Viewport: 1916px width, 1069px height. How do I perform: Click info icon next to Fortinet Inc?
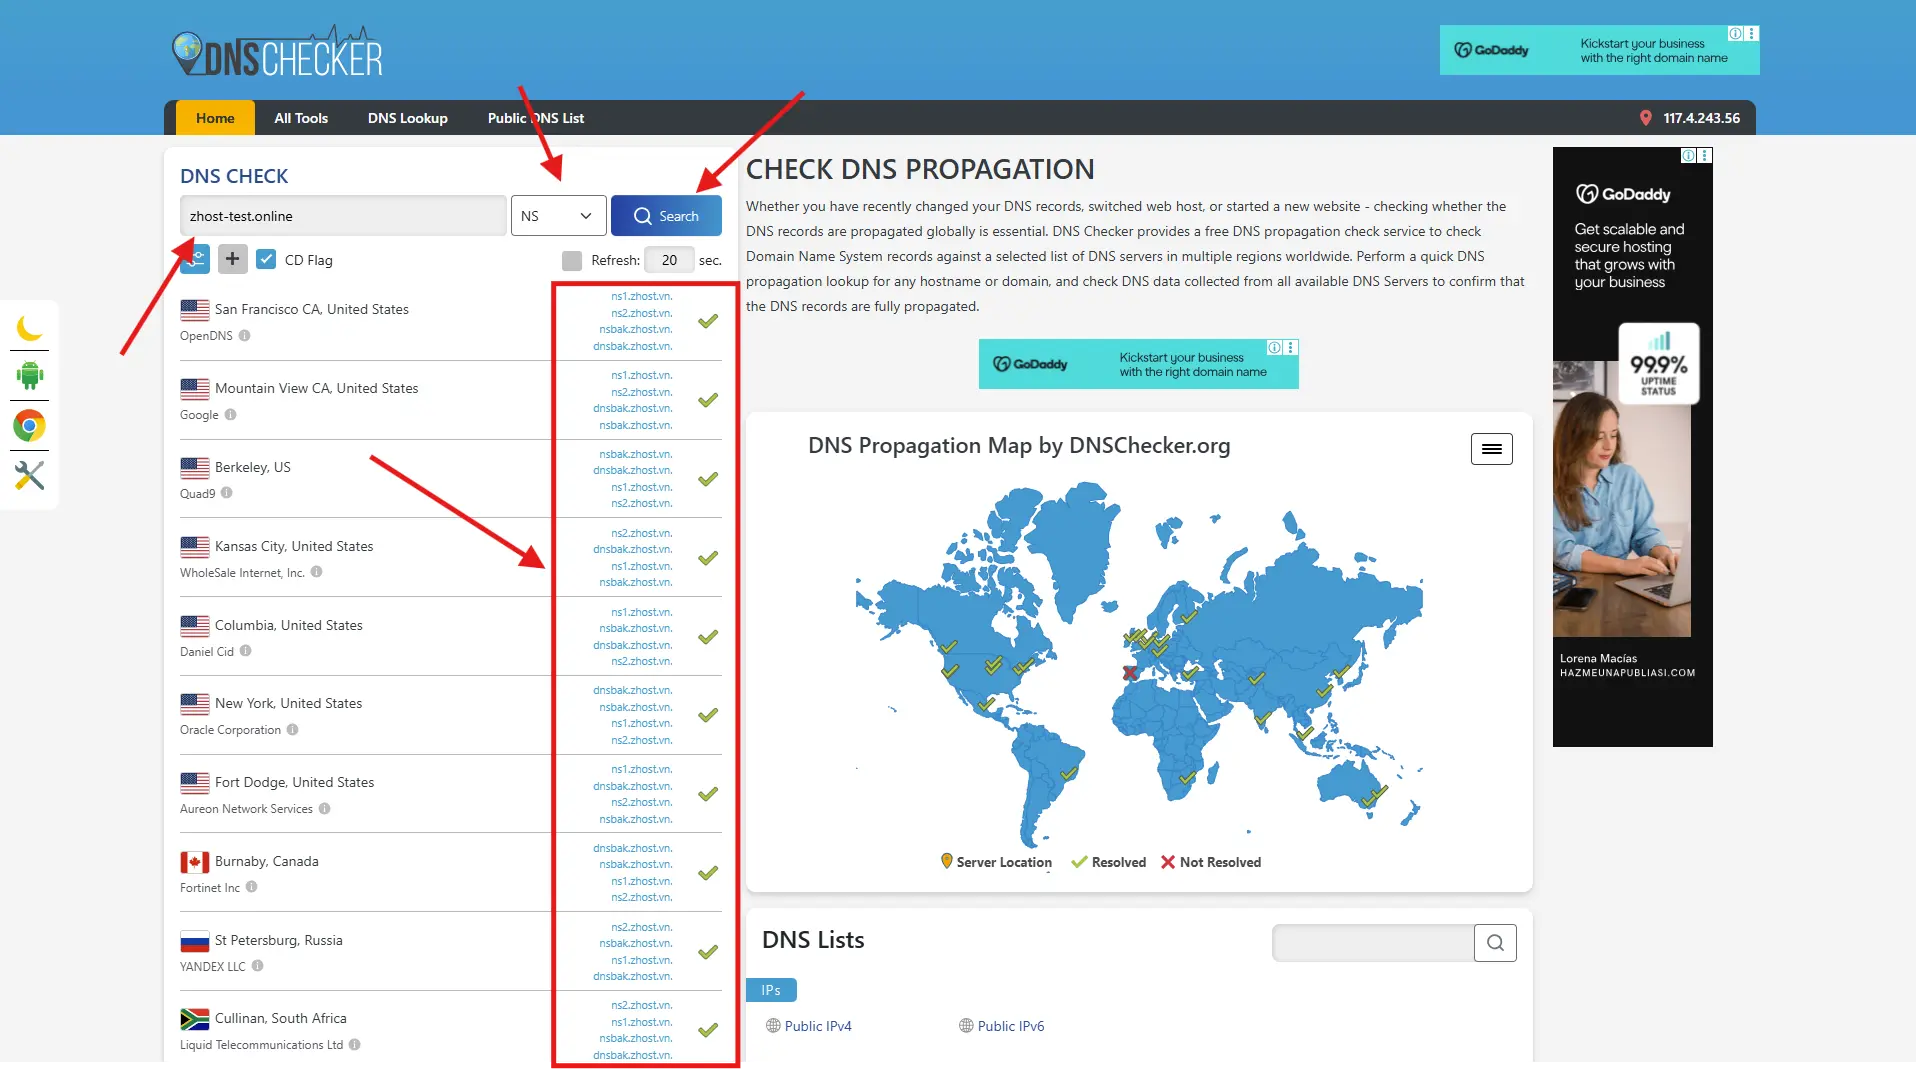click(251, 887)
